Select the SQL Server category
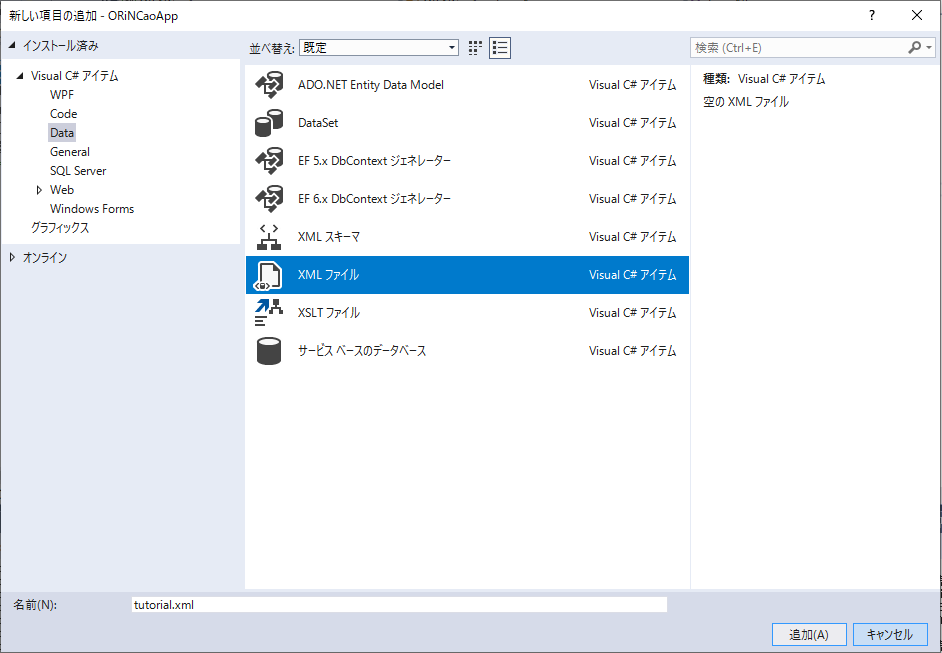 pos(78,171)
